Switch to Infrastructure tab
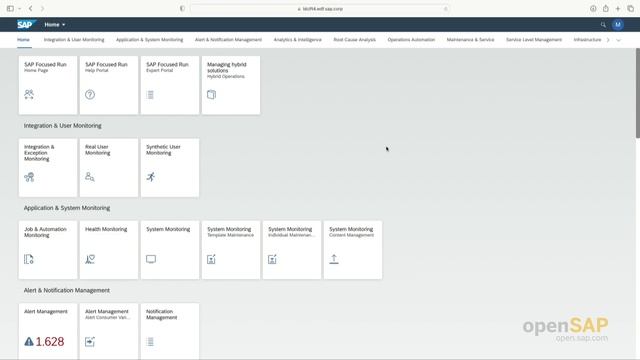 (587, 40)
